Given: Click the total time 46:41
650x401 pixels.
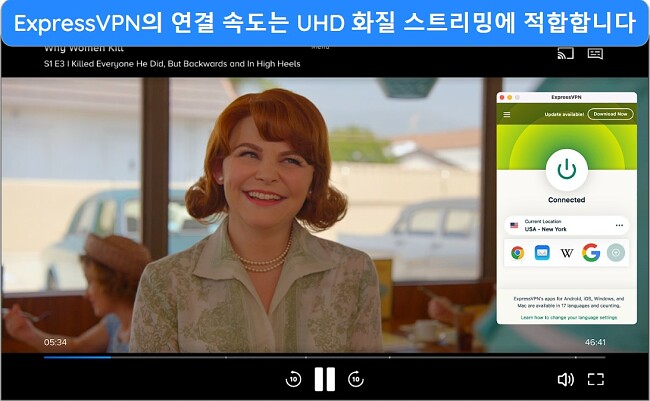Looking at the screenshot, I should 595,343.
